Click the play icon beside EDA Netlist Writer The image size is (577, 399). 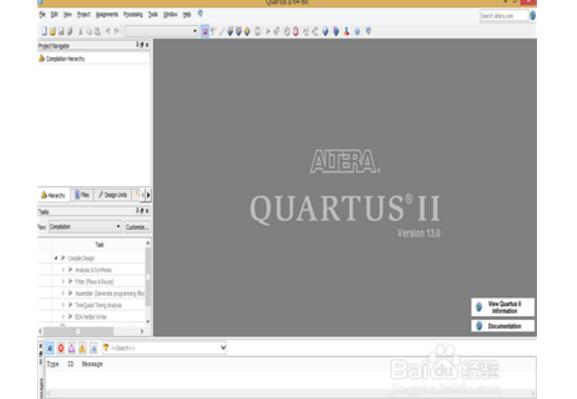[x=70, y=317]
